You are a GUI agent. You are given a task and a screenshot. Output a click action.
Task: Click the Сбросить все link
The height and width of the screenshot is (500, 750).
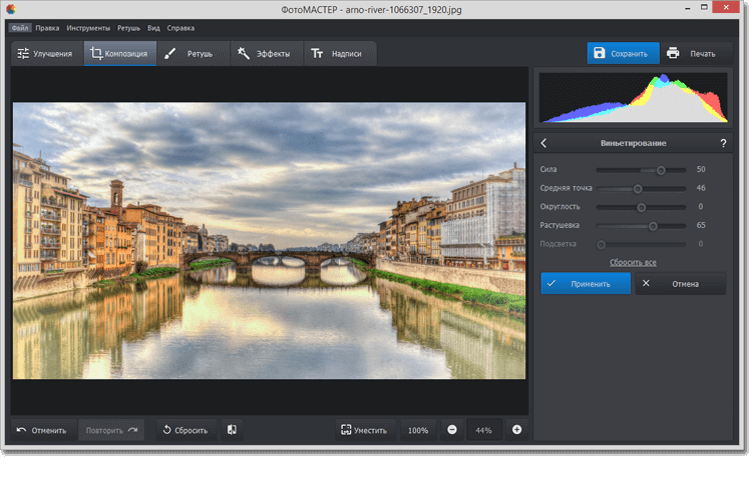[x=633, y=262]
